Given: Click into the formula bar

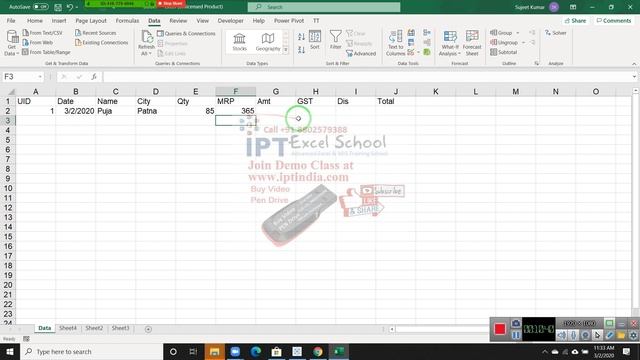Looking at the screenshot, I should [x=367, y=77].
